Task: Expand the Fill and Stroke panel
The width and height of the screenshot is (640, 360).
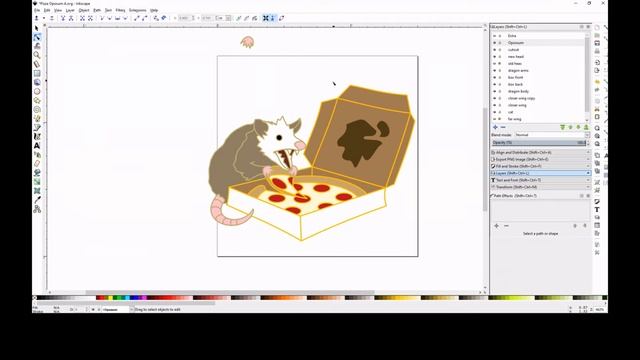Action: click(x=541, y=166)
